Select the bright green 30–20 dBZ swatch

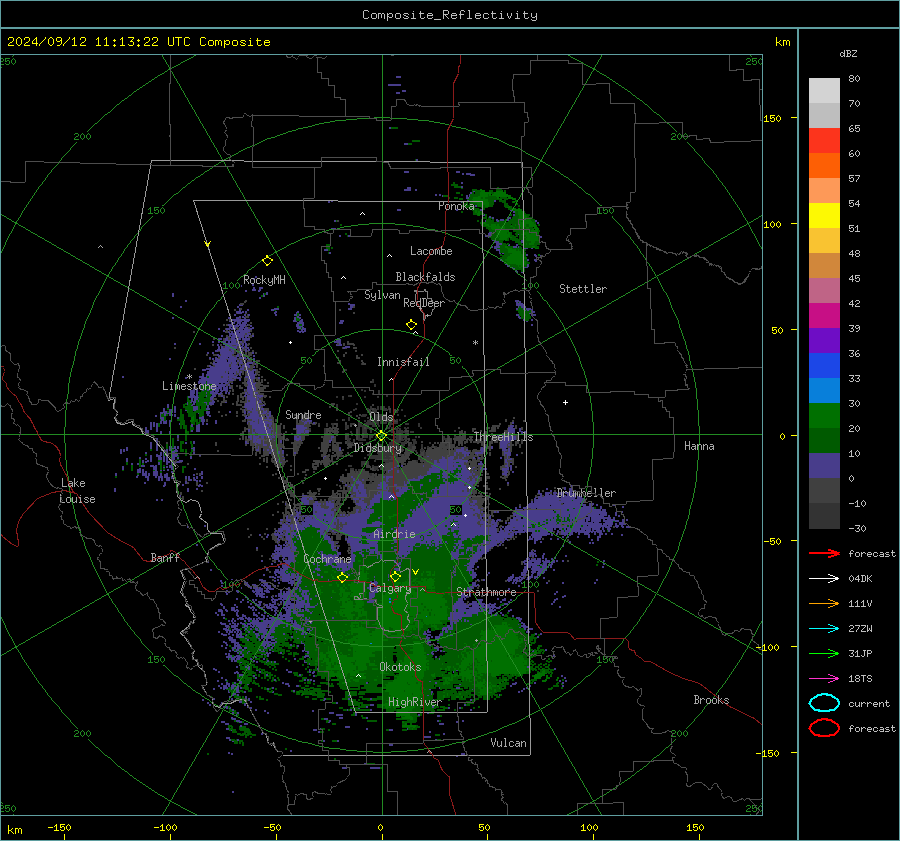coord(824,415)
